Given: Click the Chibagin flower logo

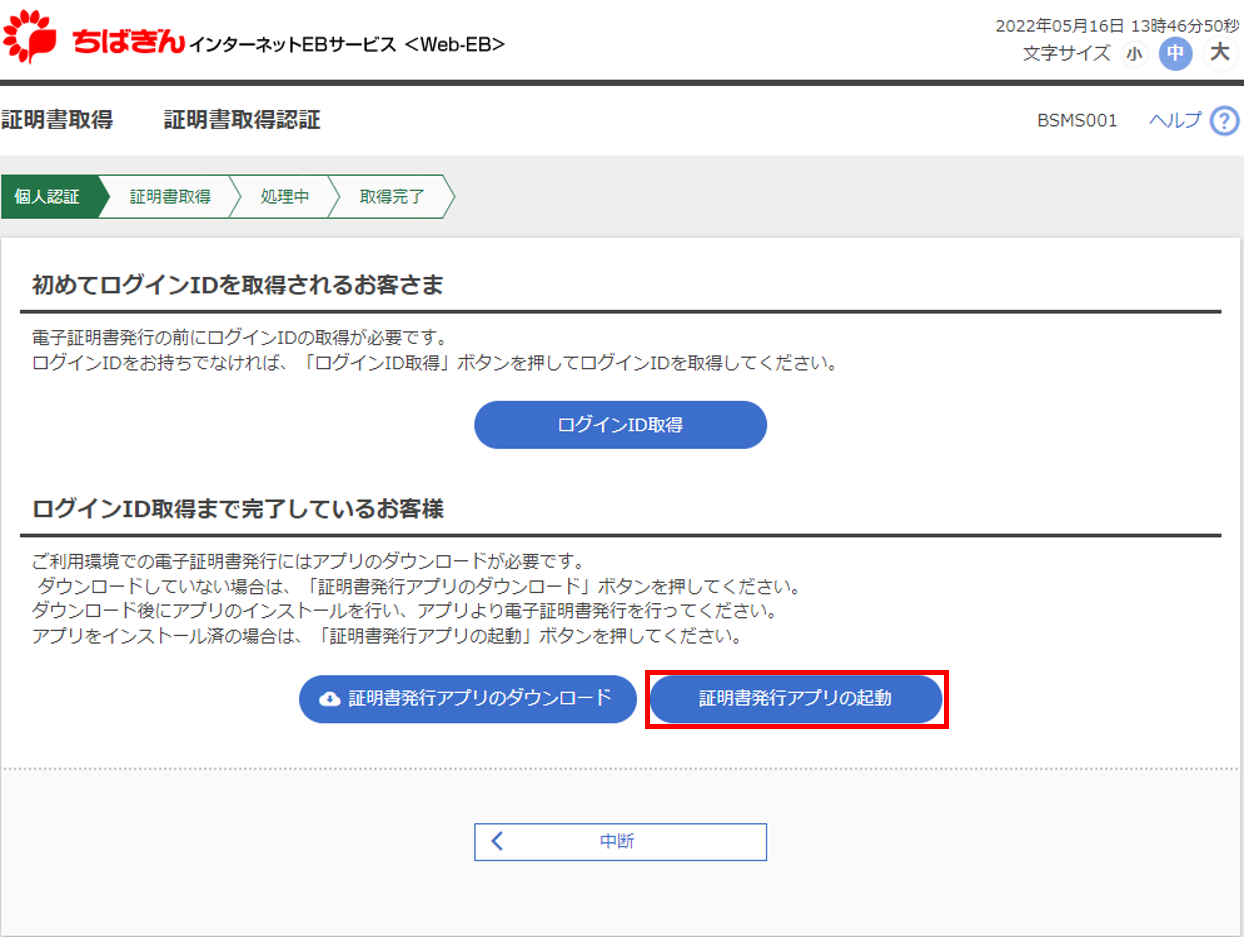Looking at the screenshot, I should 30,36.
